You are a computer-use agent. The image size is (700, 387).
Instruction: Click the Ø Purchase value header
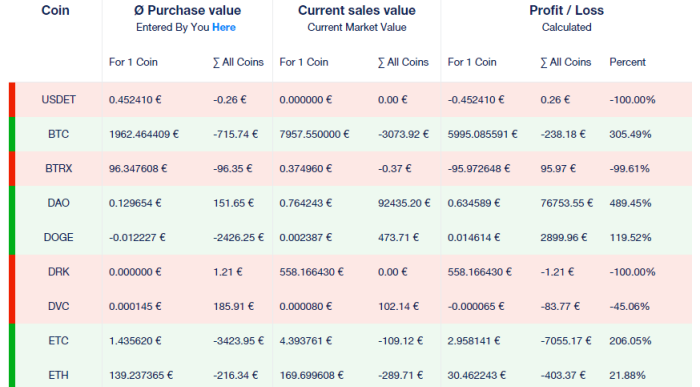coord(188,10)
